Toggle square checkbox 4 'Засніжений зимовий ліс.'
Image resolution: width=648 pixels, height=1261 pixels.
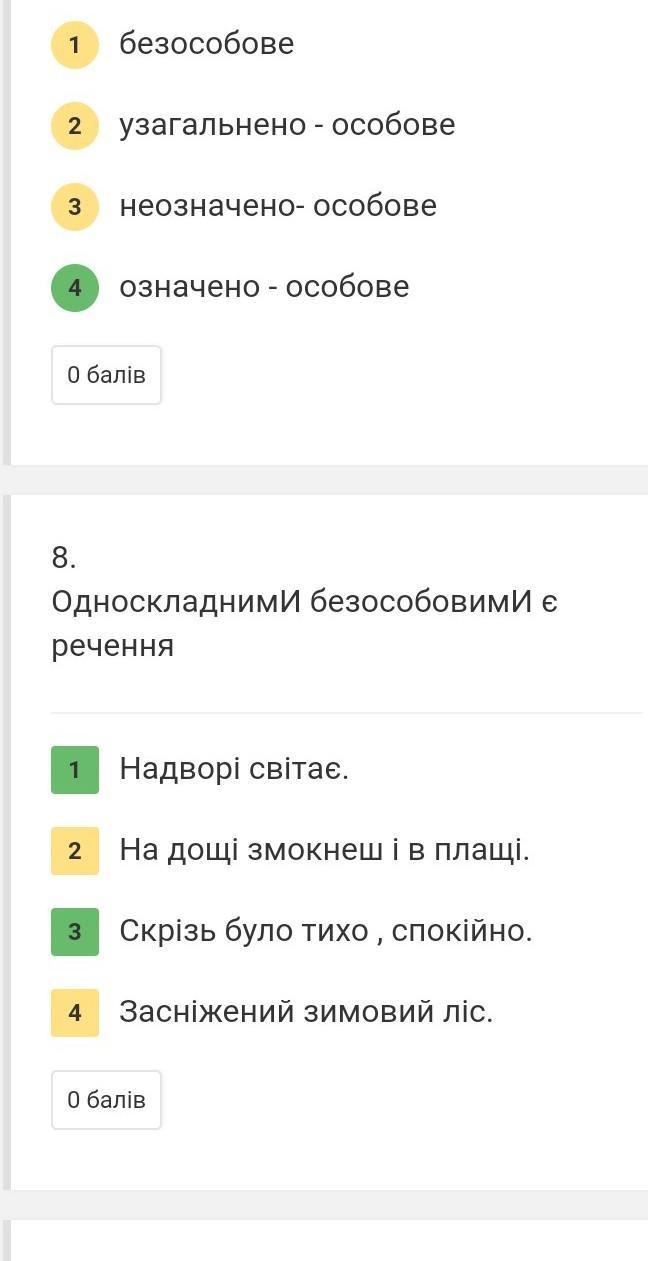click(x=75, y=1013)
